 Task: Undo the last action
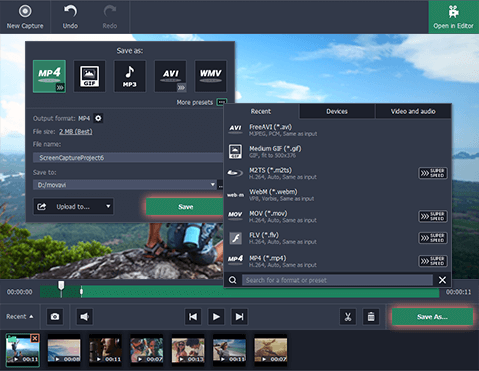click(x=70, y=17)
